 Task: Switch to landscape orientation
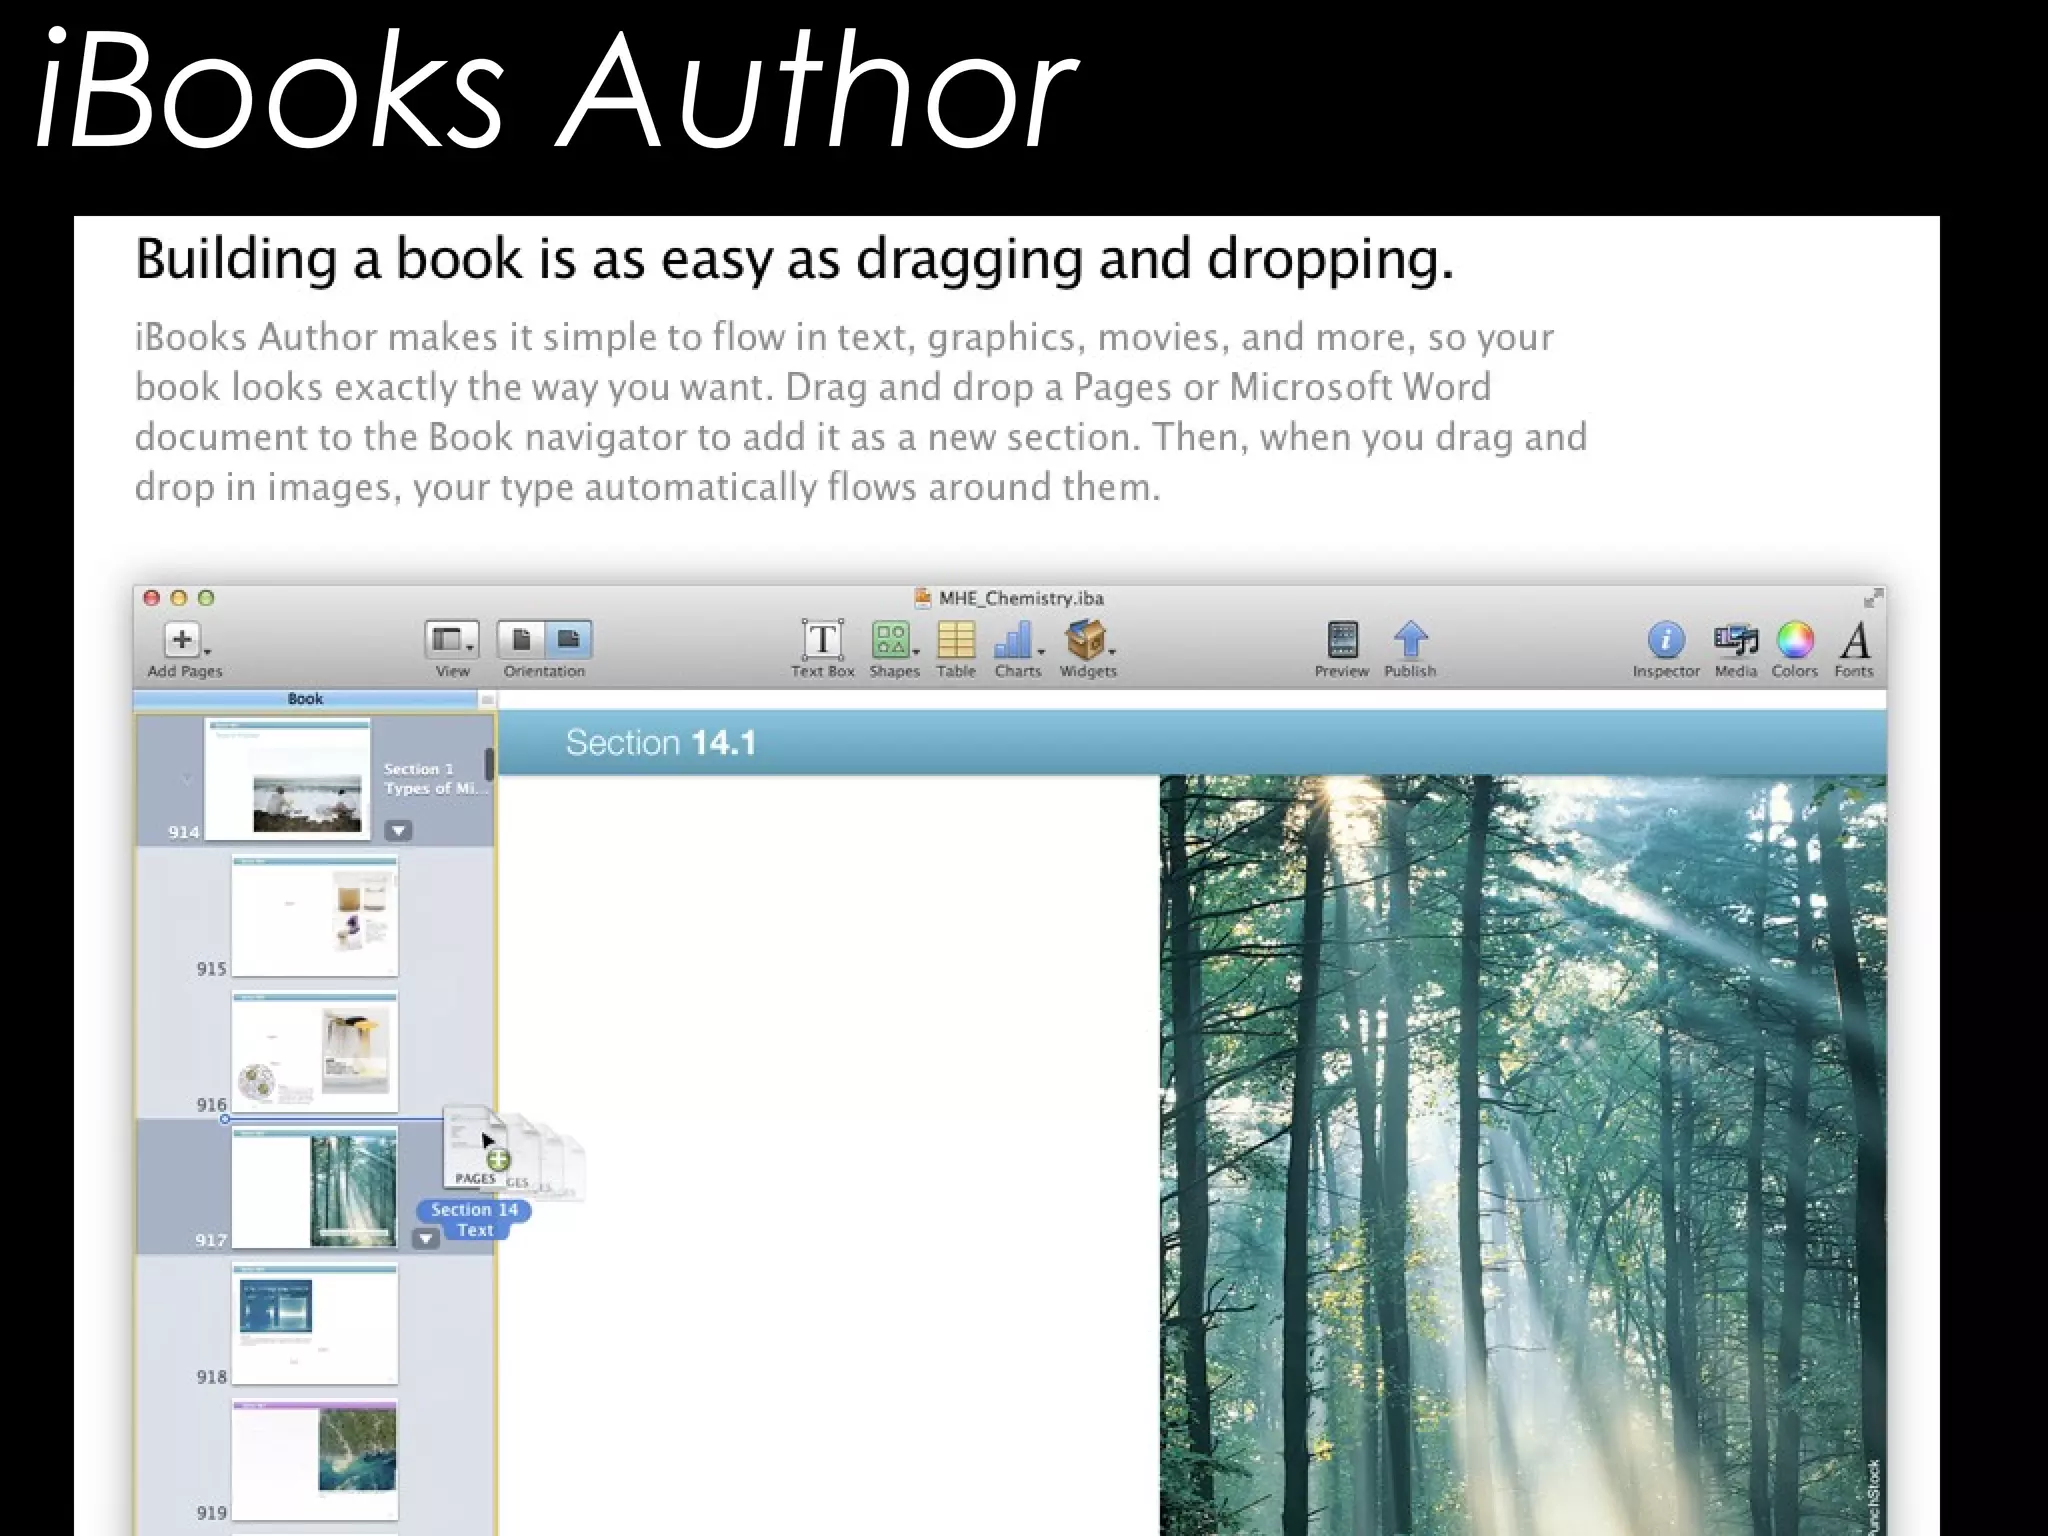point(568,640)
